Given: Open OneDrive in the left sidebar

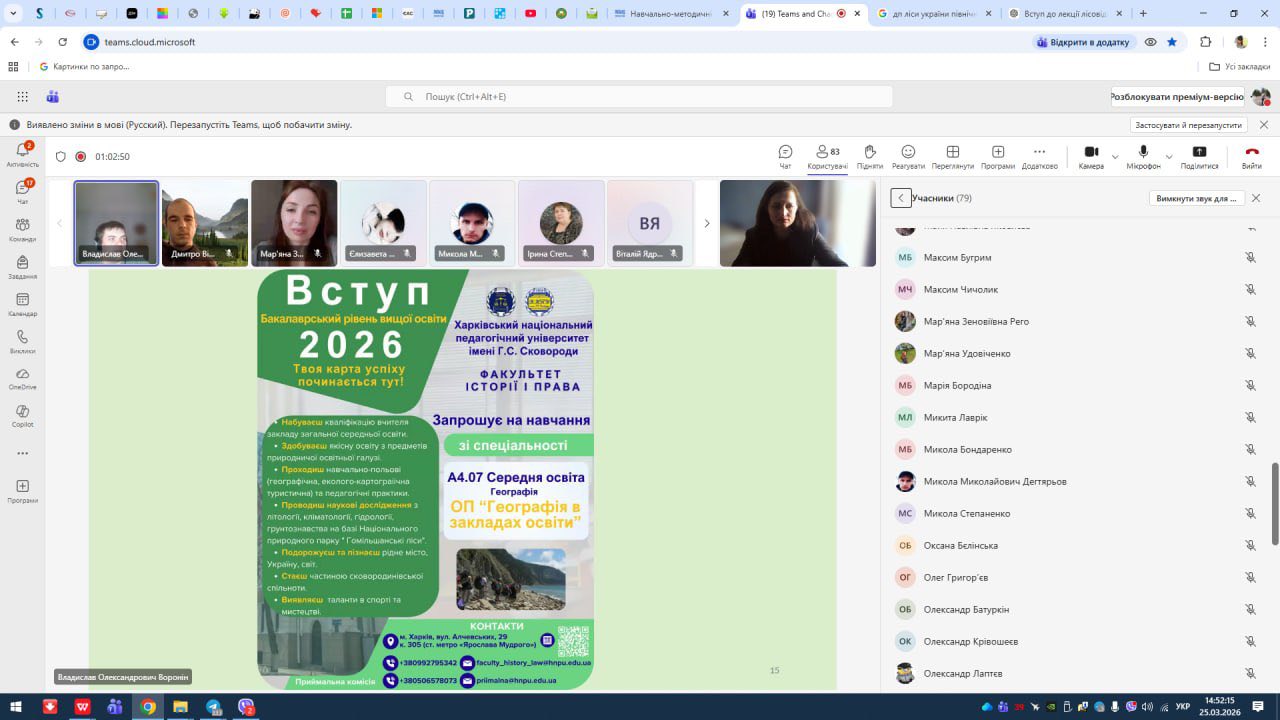Looking at the screenshot, I should (22, 378).
